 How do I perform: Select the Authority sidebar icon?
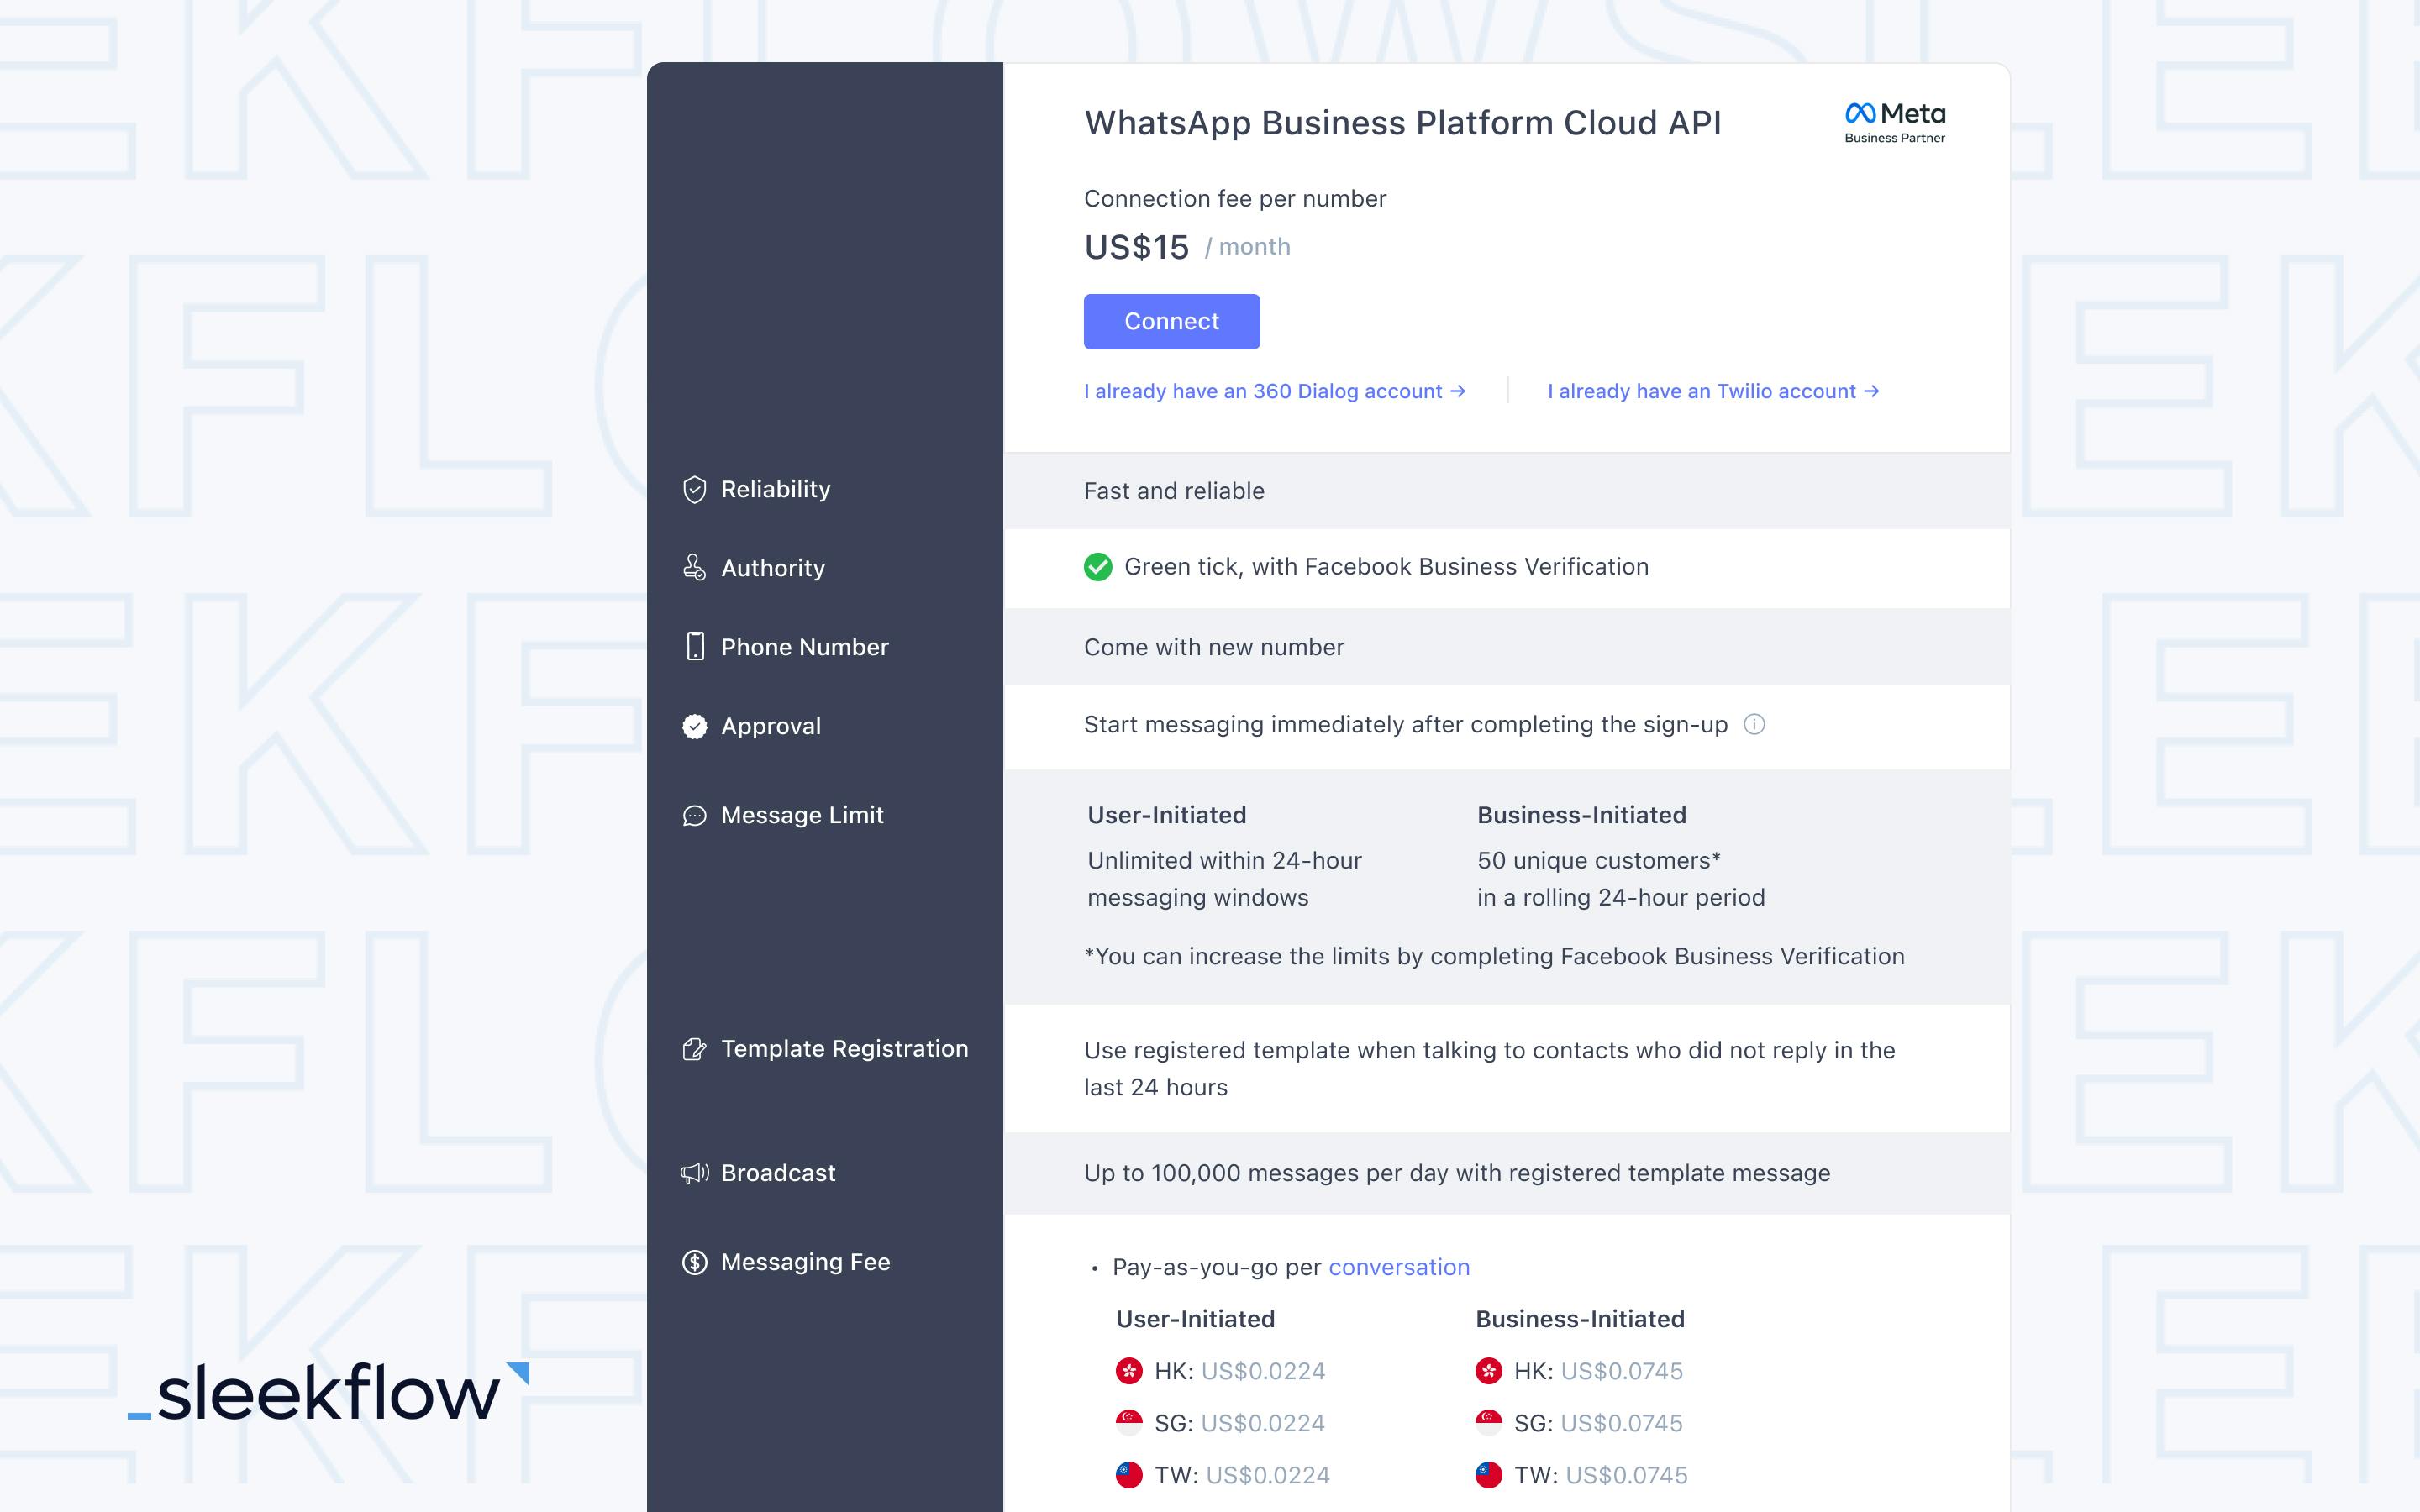point(693,568)
